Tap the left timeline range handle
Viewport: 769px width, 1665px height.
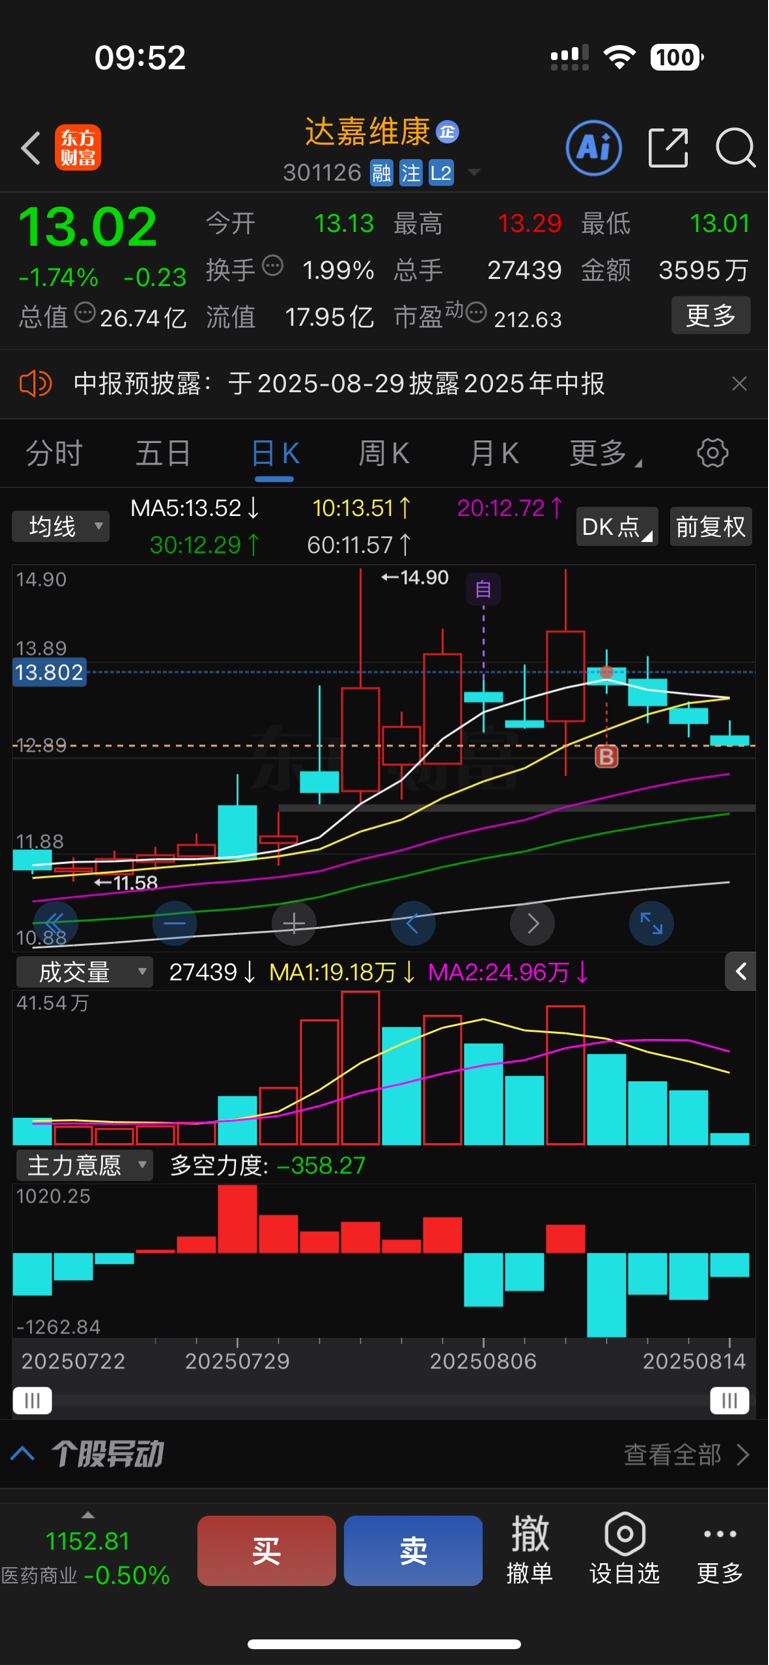[32, 1401]
